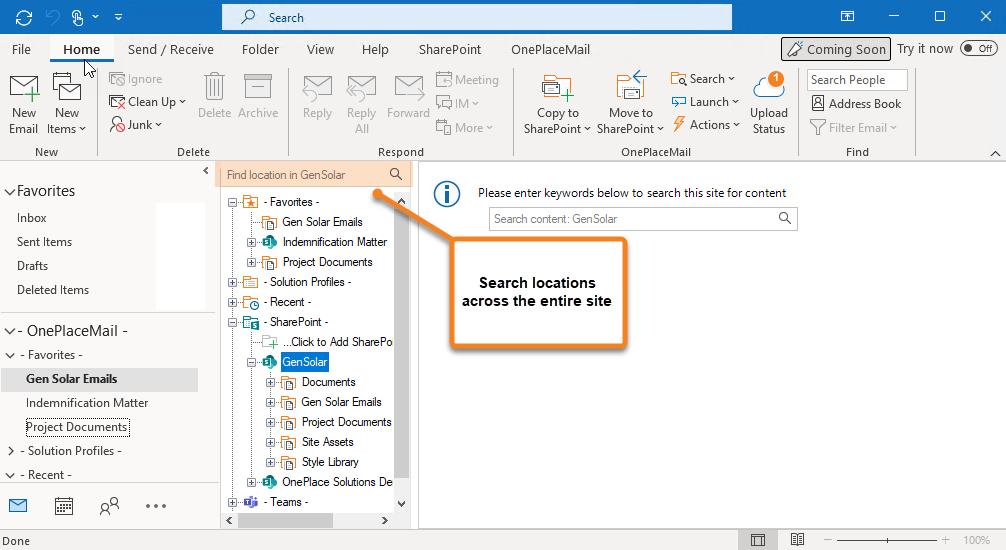Collapse the - OnePlaceMail - folder group
1006x550 pixels.
10,332
